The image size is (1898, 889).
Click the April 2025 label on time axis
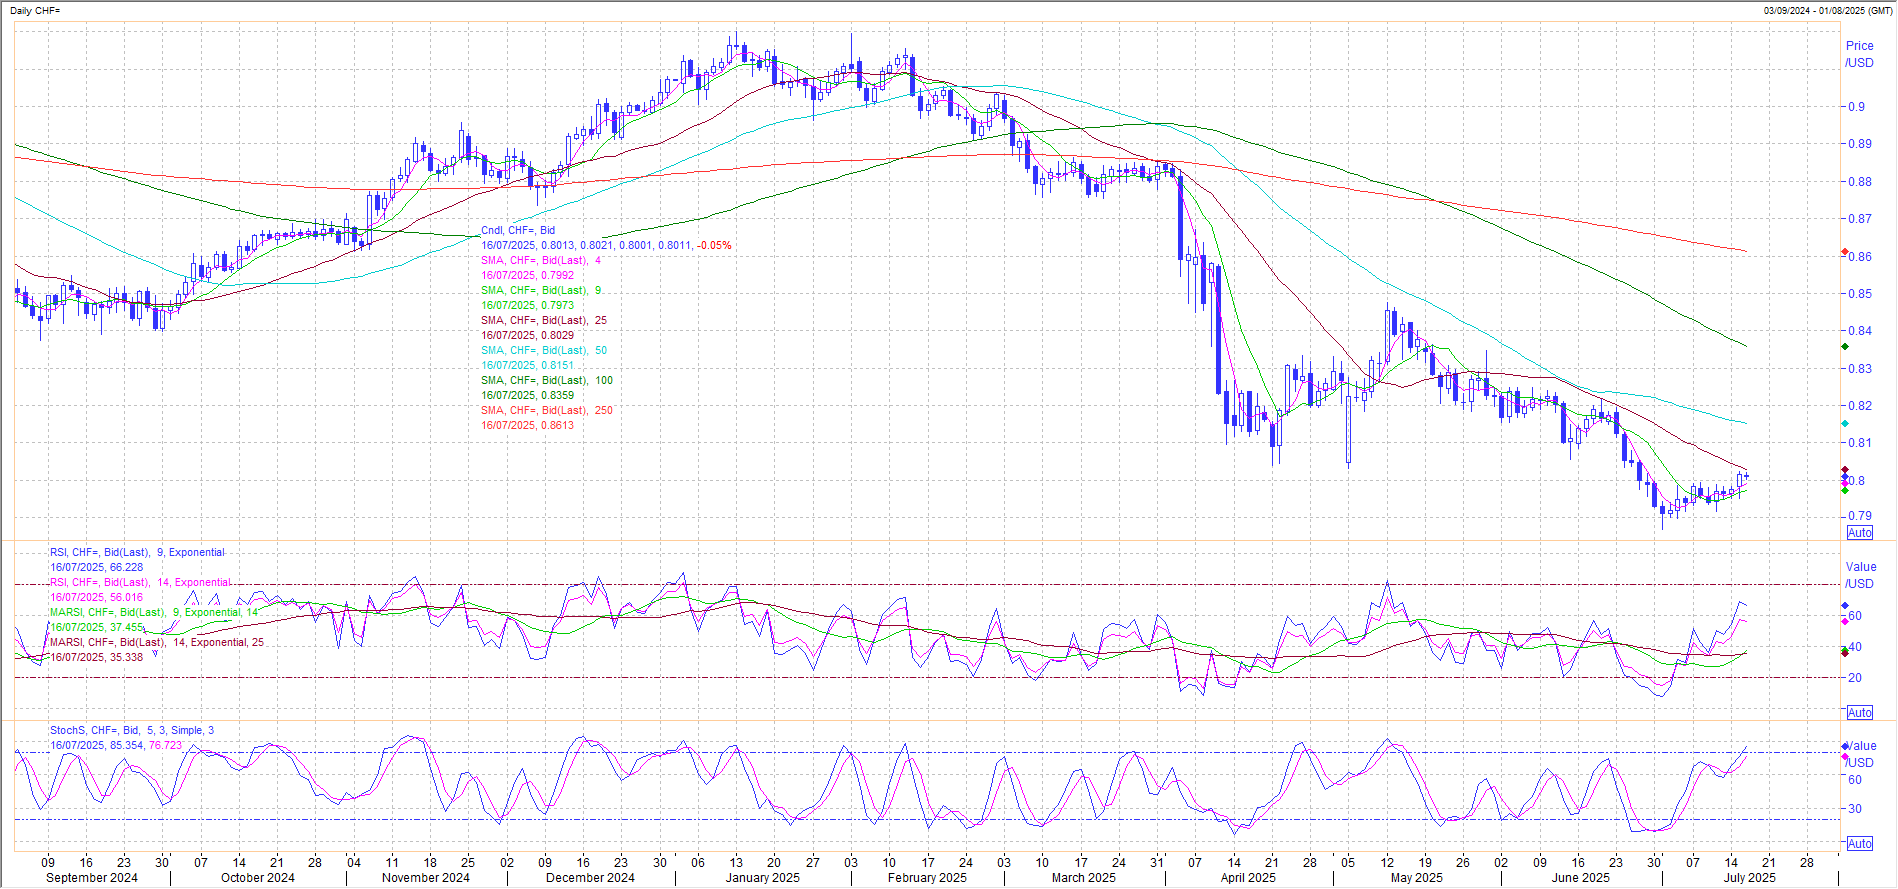(x=1248, y=878)
